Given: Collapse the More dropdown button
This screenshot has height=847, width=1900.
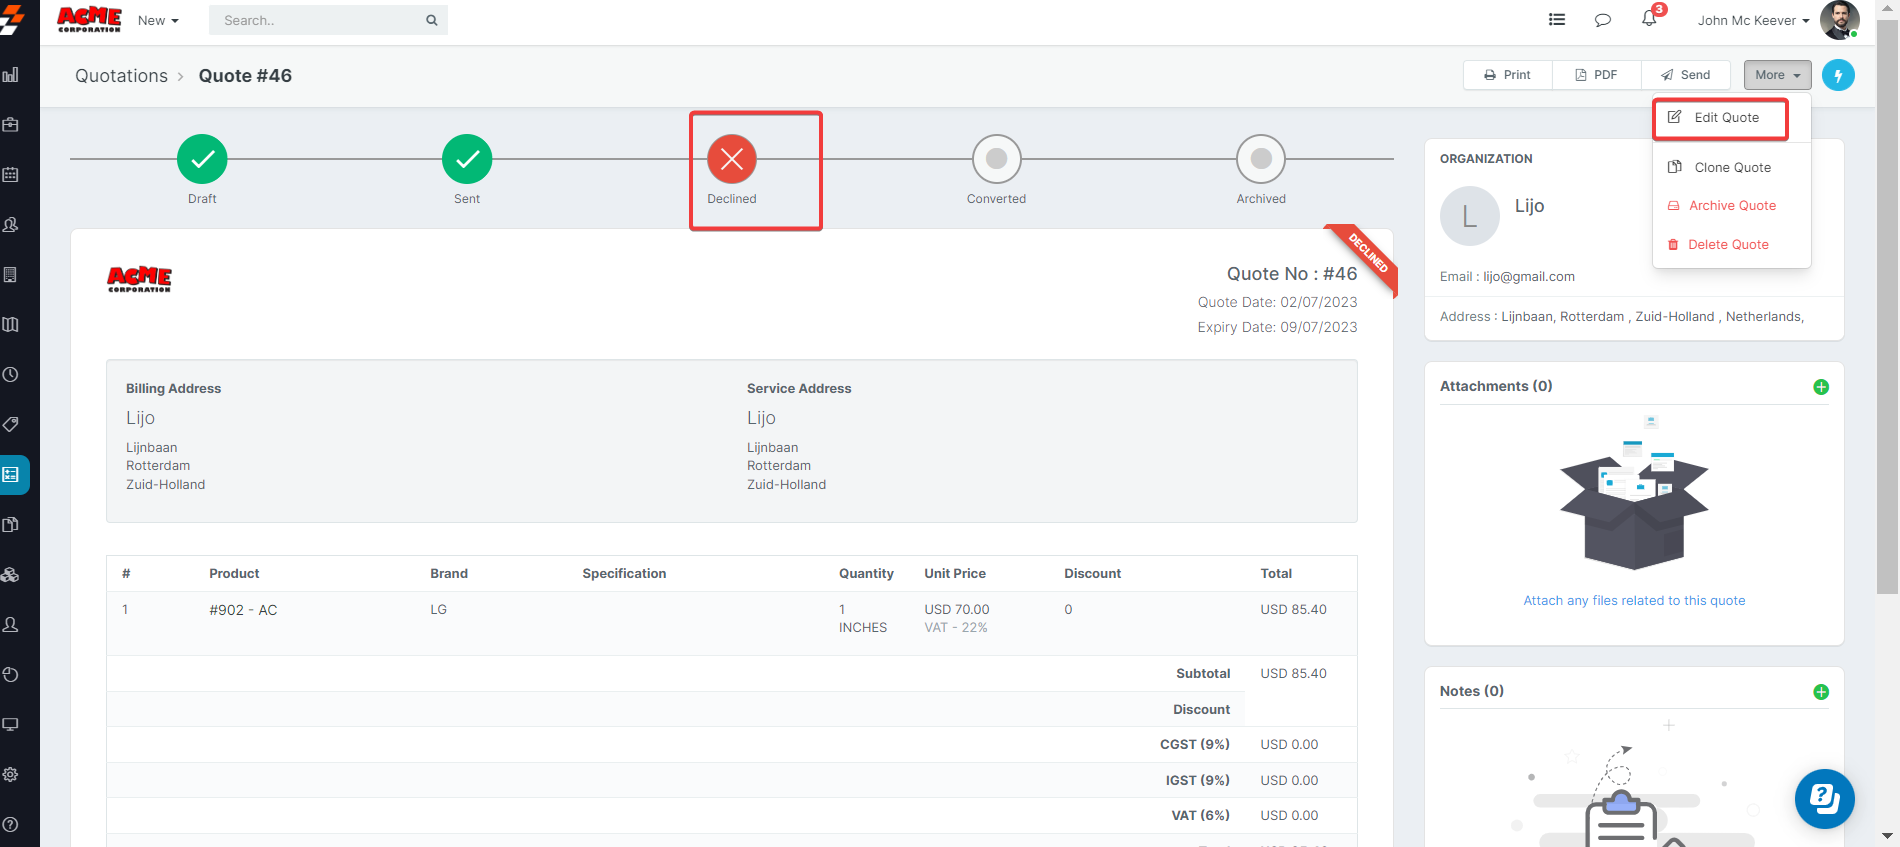Looking at the screenshot, I should [x=1777, y=75].
